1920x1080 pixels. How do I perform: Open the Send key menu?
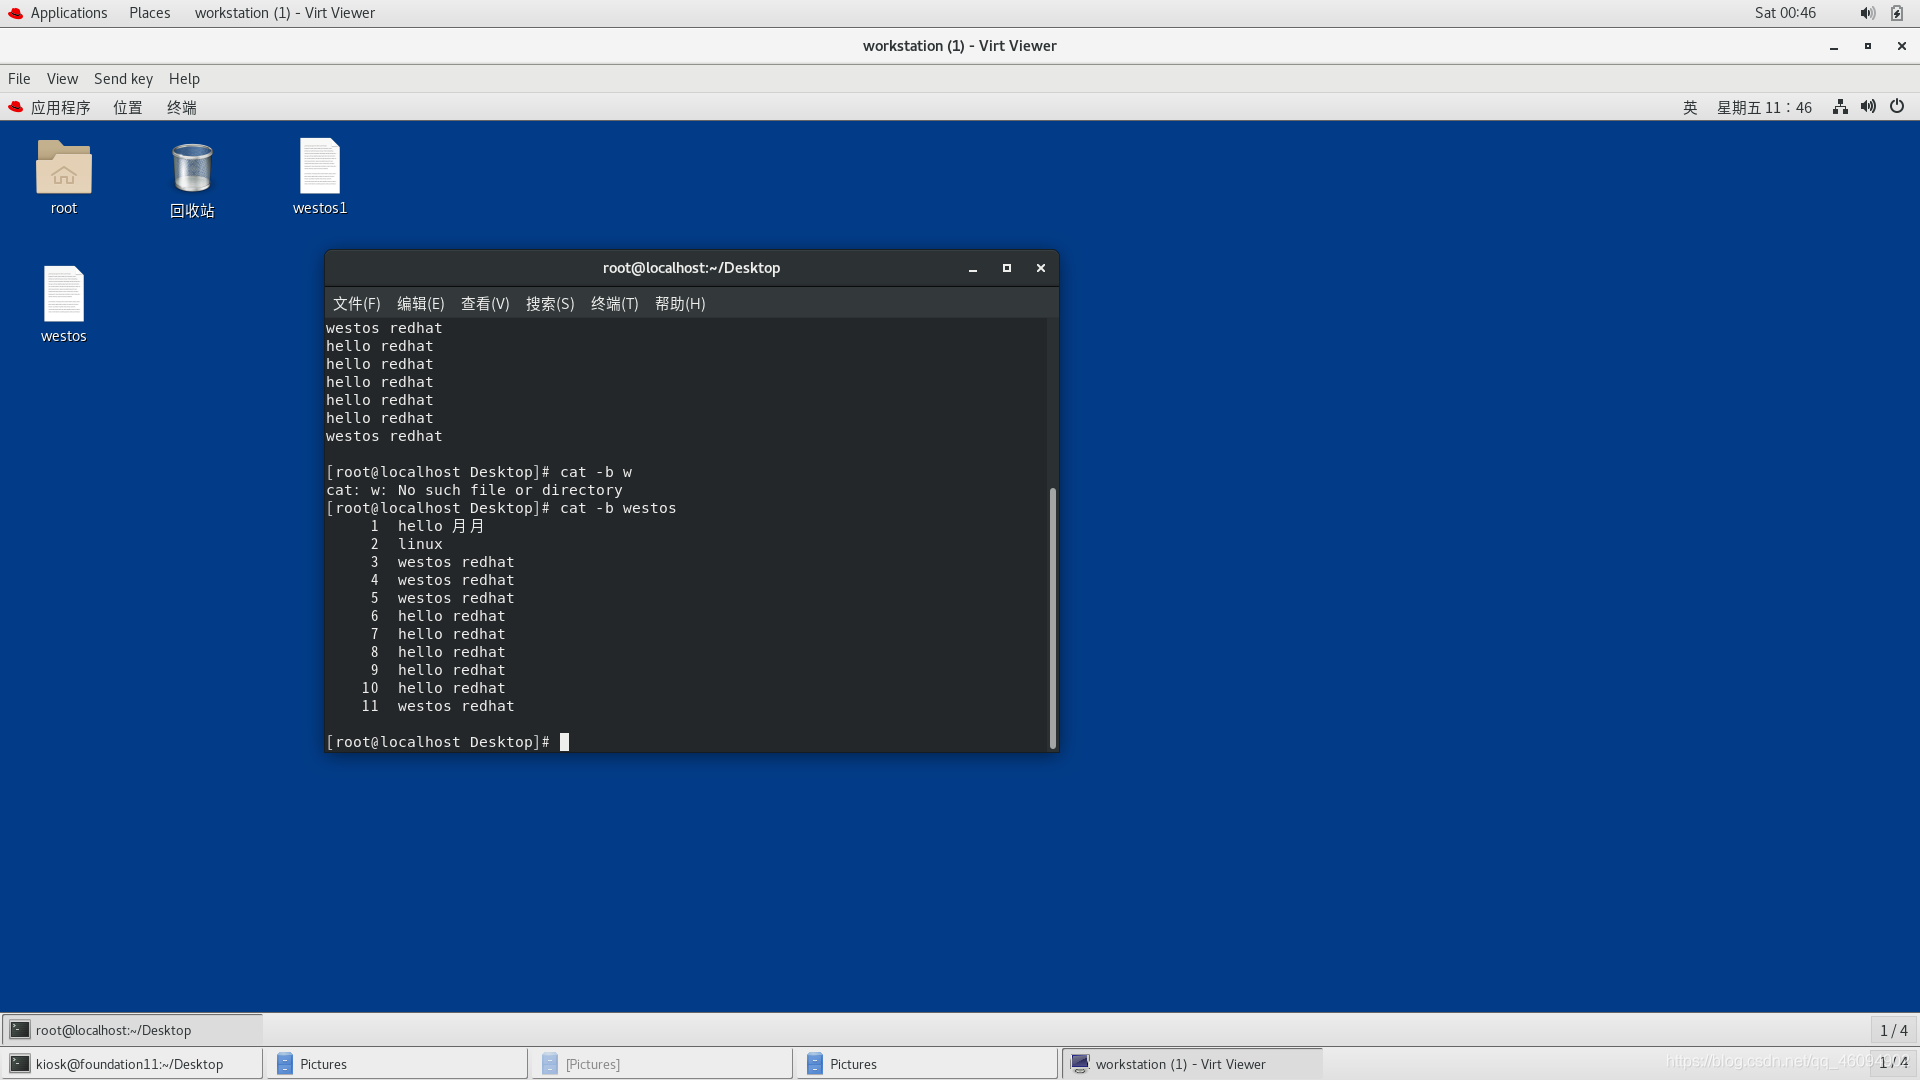(x=123, y=79)
